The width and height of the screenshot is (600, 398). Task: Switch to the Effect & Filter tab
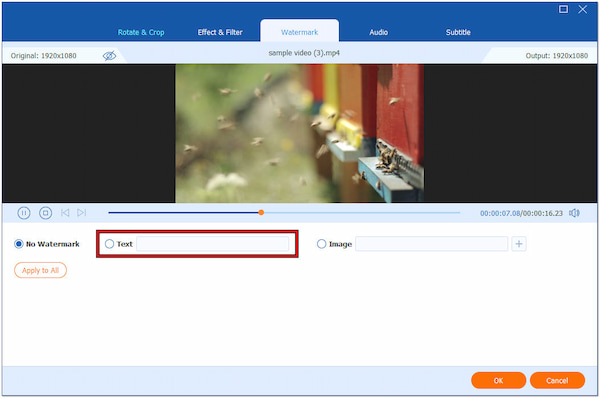[220, 33]
